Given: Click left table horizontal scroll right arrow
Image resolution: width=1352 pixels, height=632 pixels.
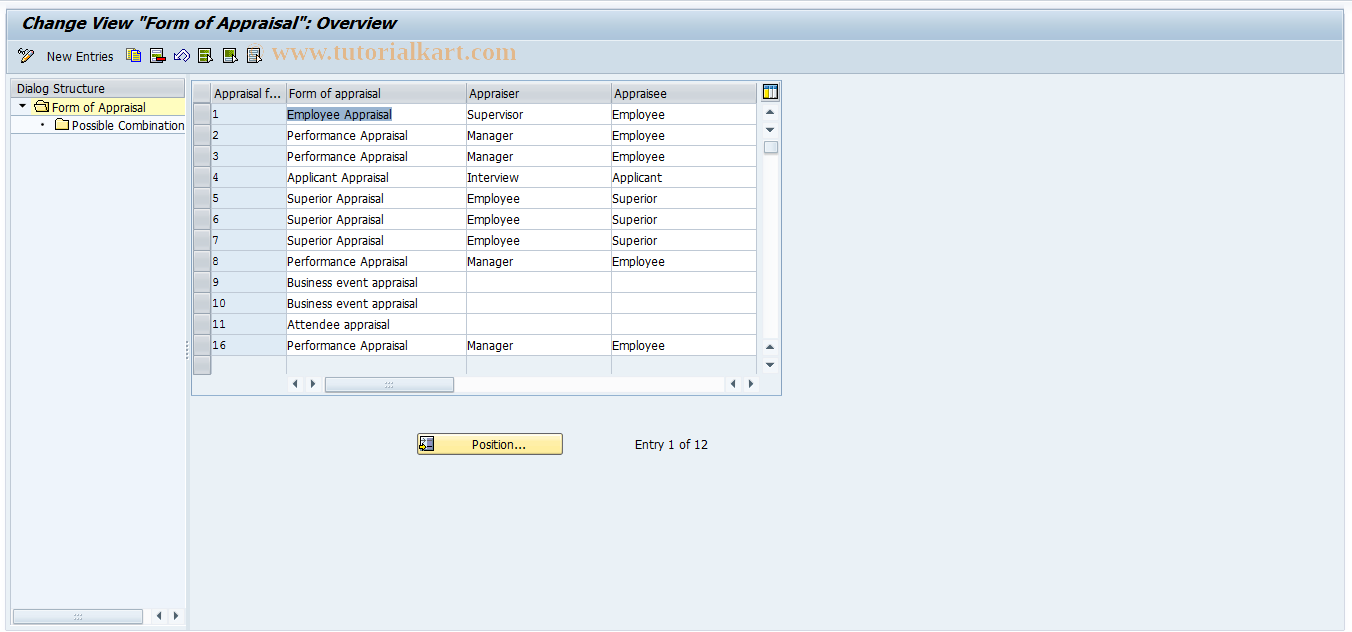Looking at the screenshot, I should tap(313, 384).
